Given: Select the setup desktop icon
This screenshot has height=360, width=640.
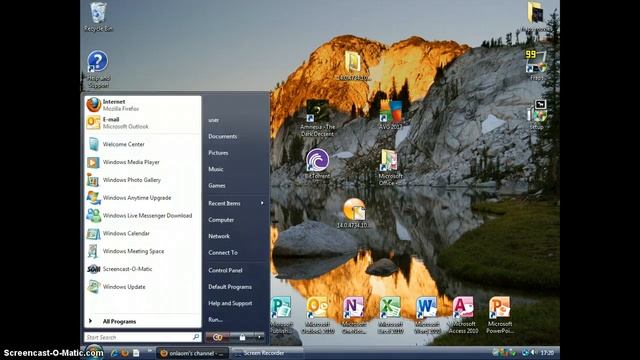Looking at the screenshot, I should point(538,115).
